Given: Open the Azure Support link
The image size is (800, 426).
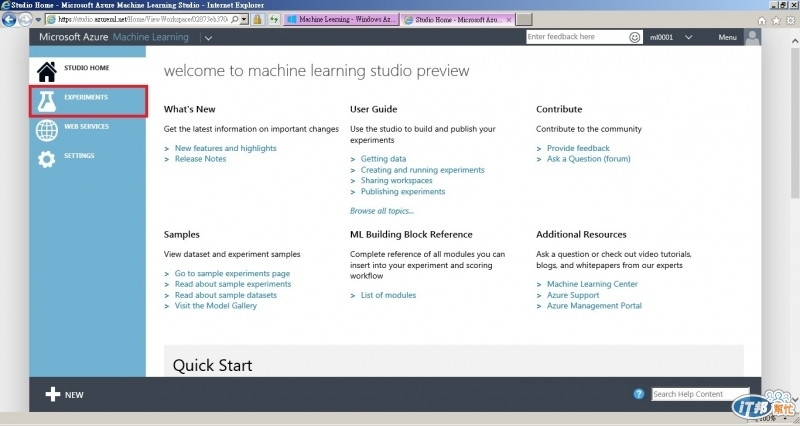Looking at the screenshot, I should coord(573,295).
